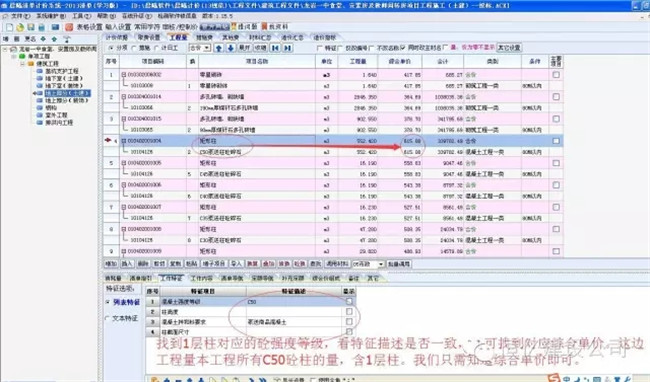Click 输入设置 toolbar button

tap(118, 27)
